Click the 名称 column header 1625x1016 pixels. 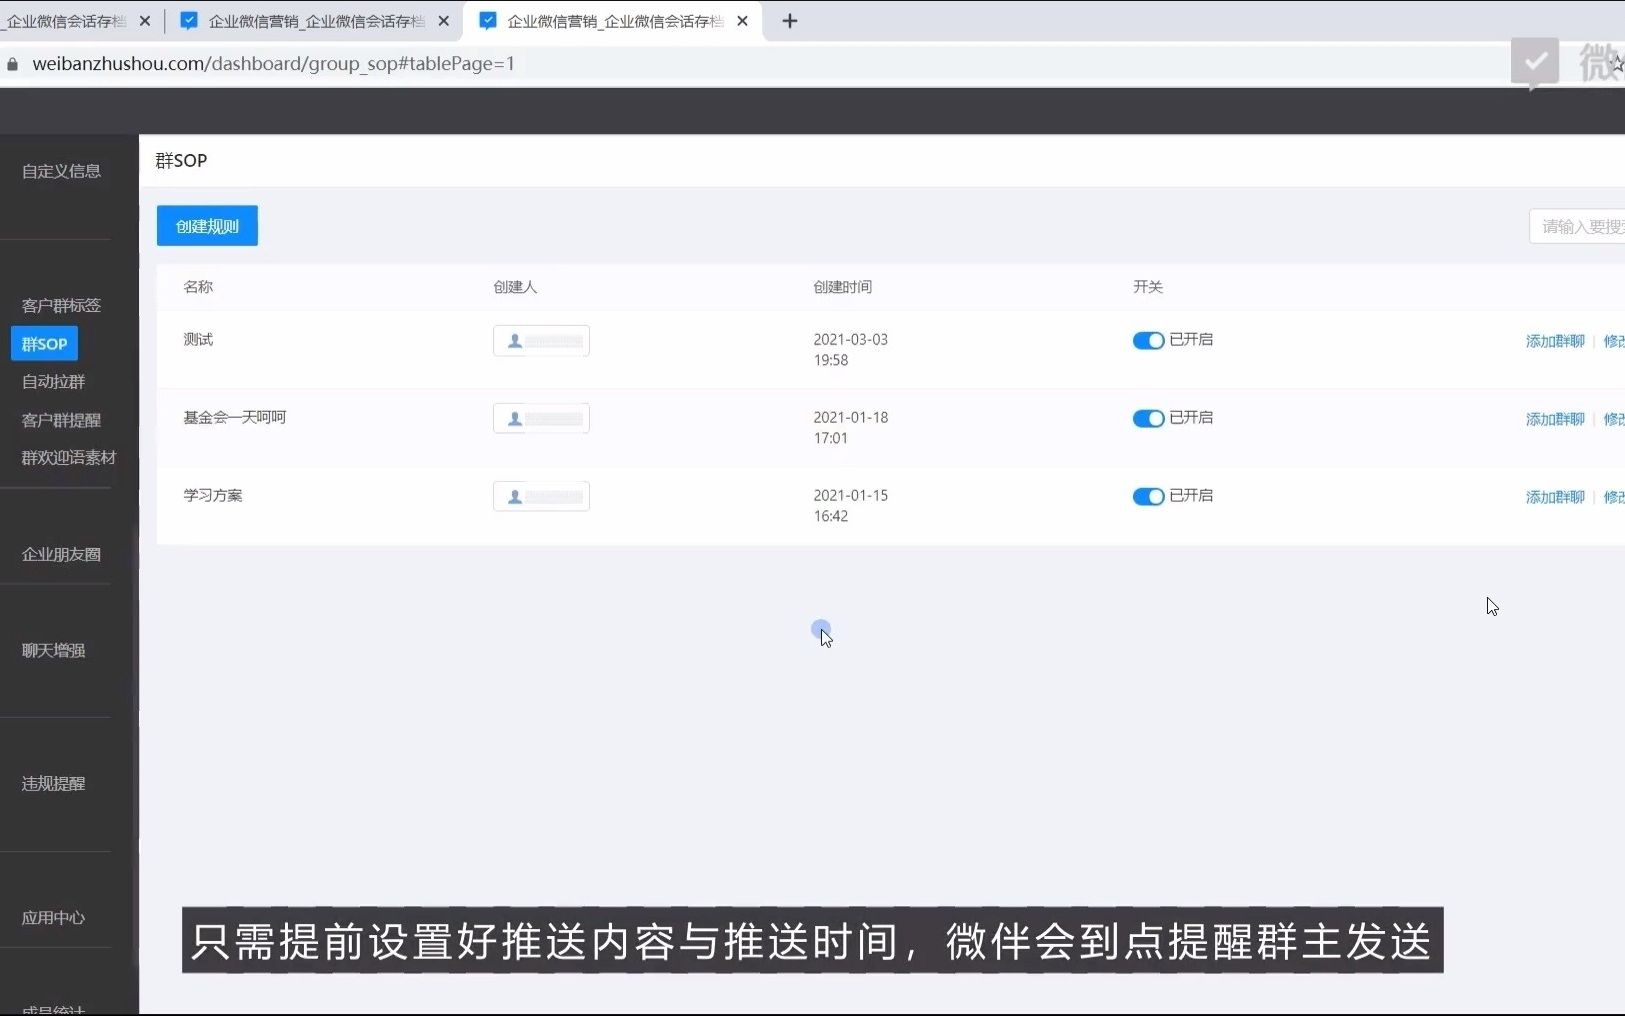[x=198, y=287]
